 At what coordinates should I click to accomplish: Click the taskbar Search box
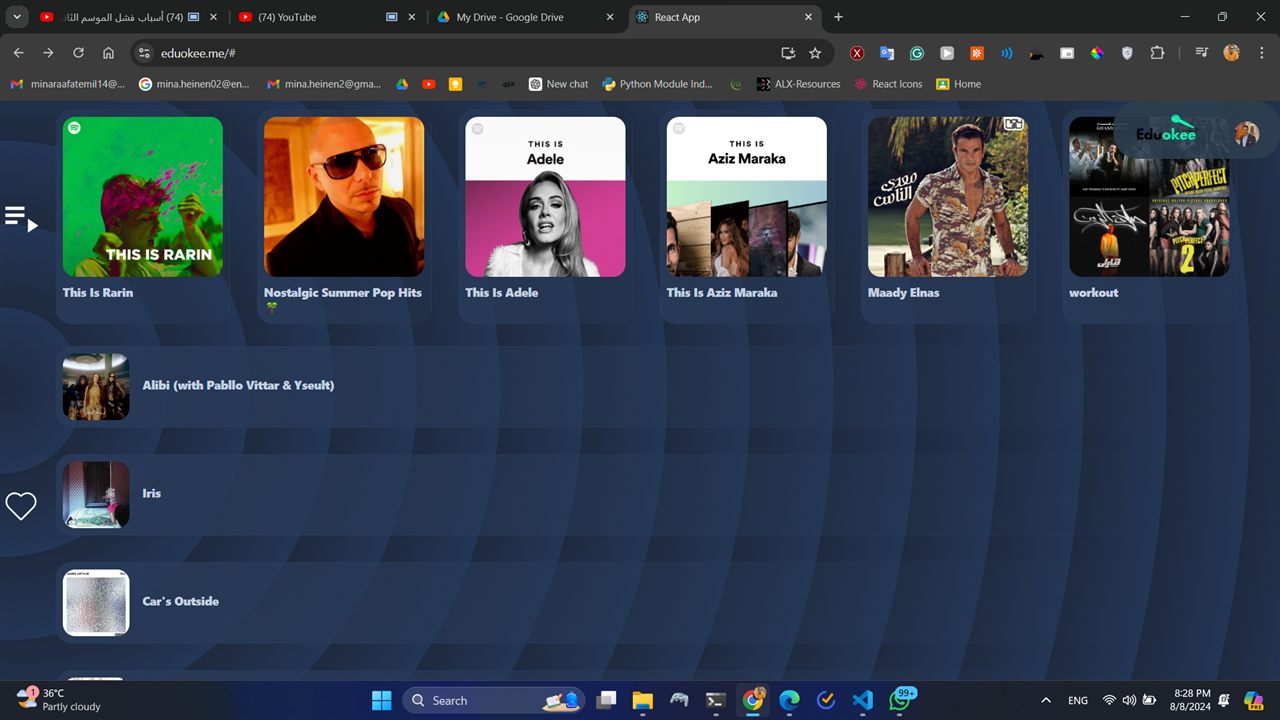[493, 700]
